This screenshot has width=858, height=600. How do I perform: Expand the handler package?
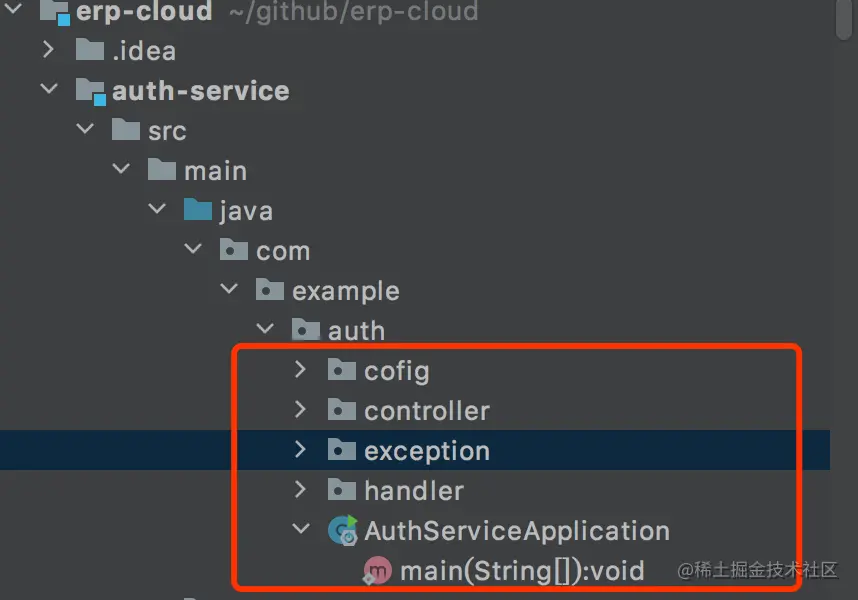(x=300, y=489)
